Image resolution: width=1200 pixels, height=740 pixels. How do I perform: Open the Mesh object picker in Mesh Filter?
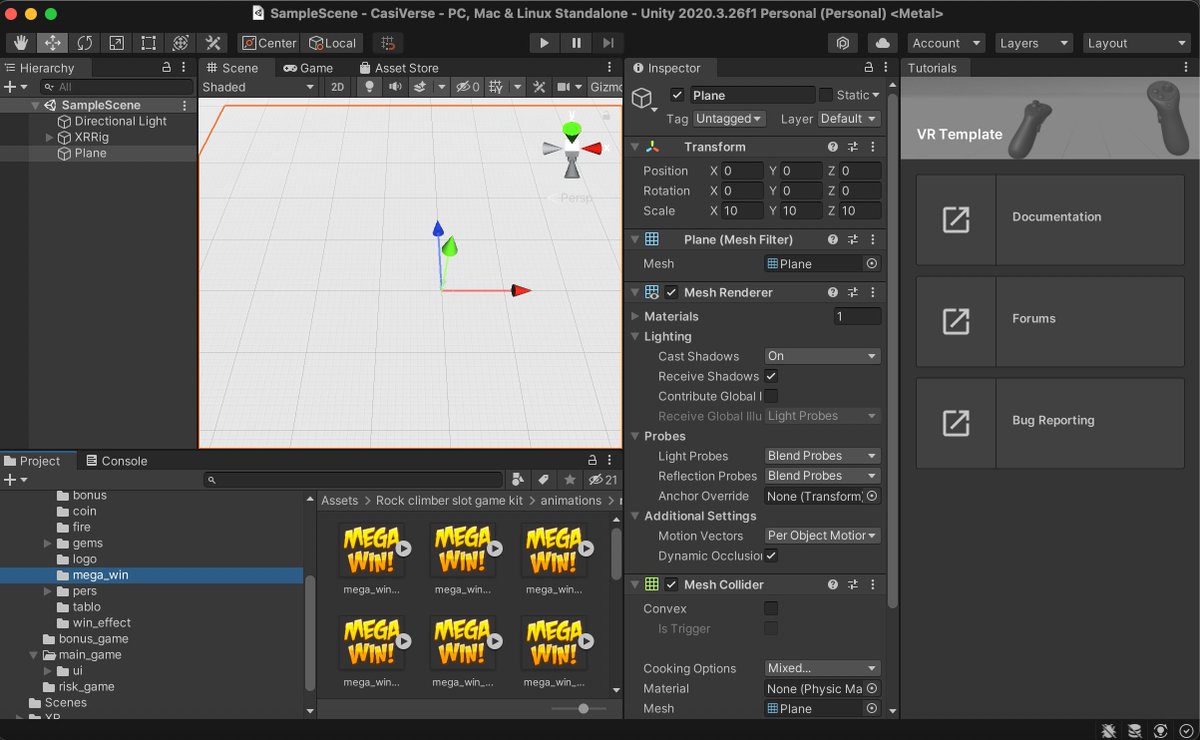click(872, 264)
